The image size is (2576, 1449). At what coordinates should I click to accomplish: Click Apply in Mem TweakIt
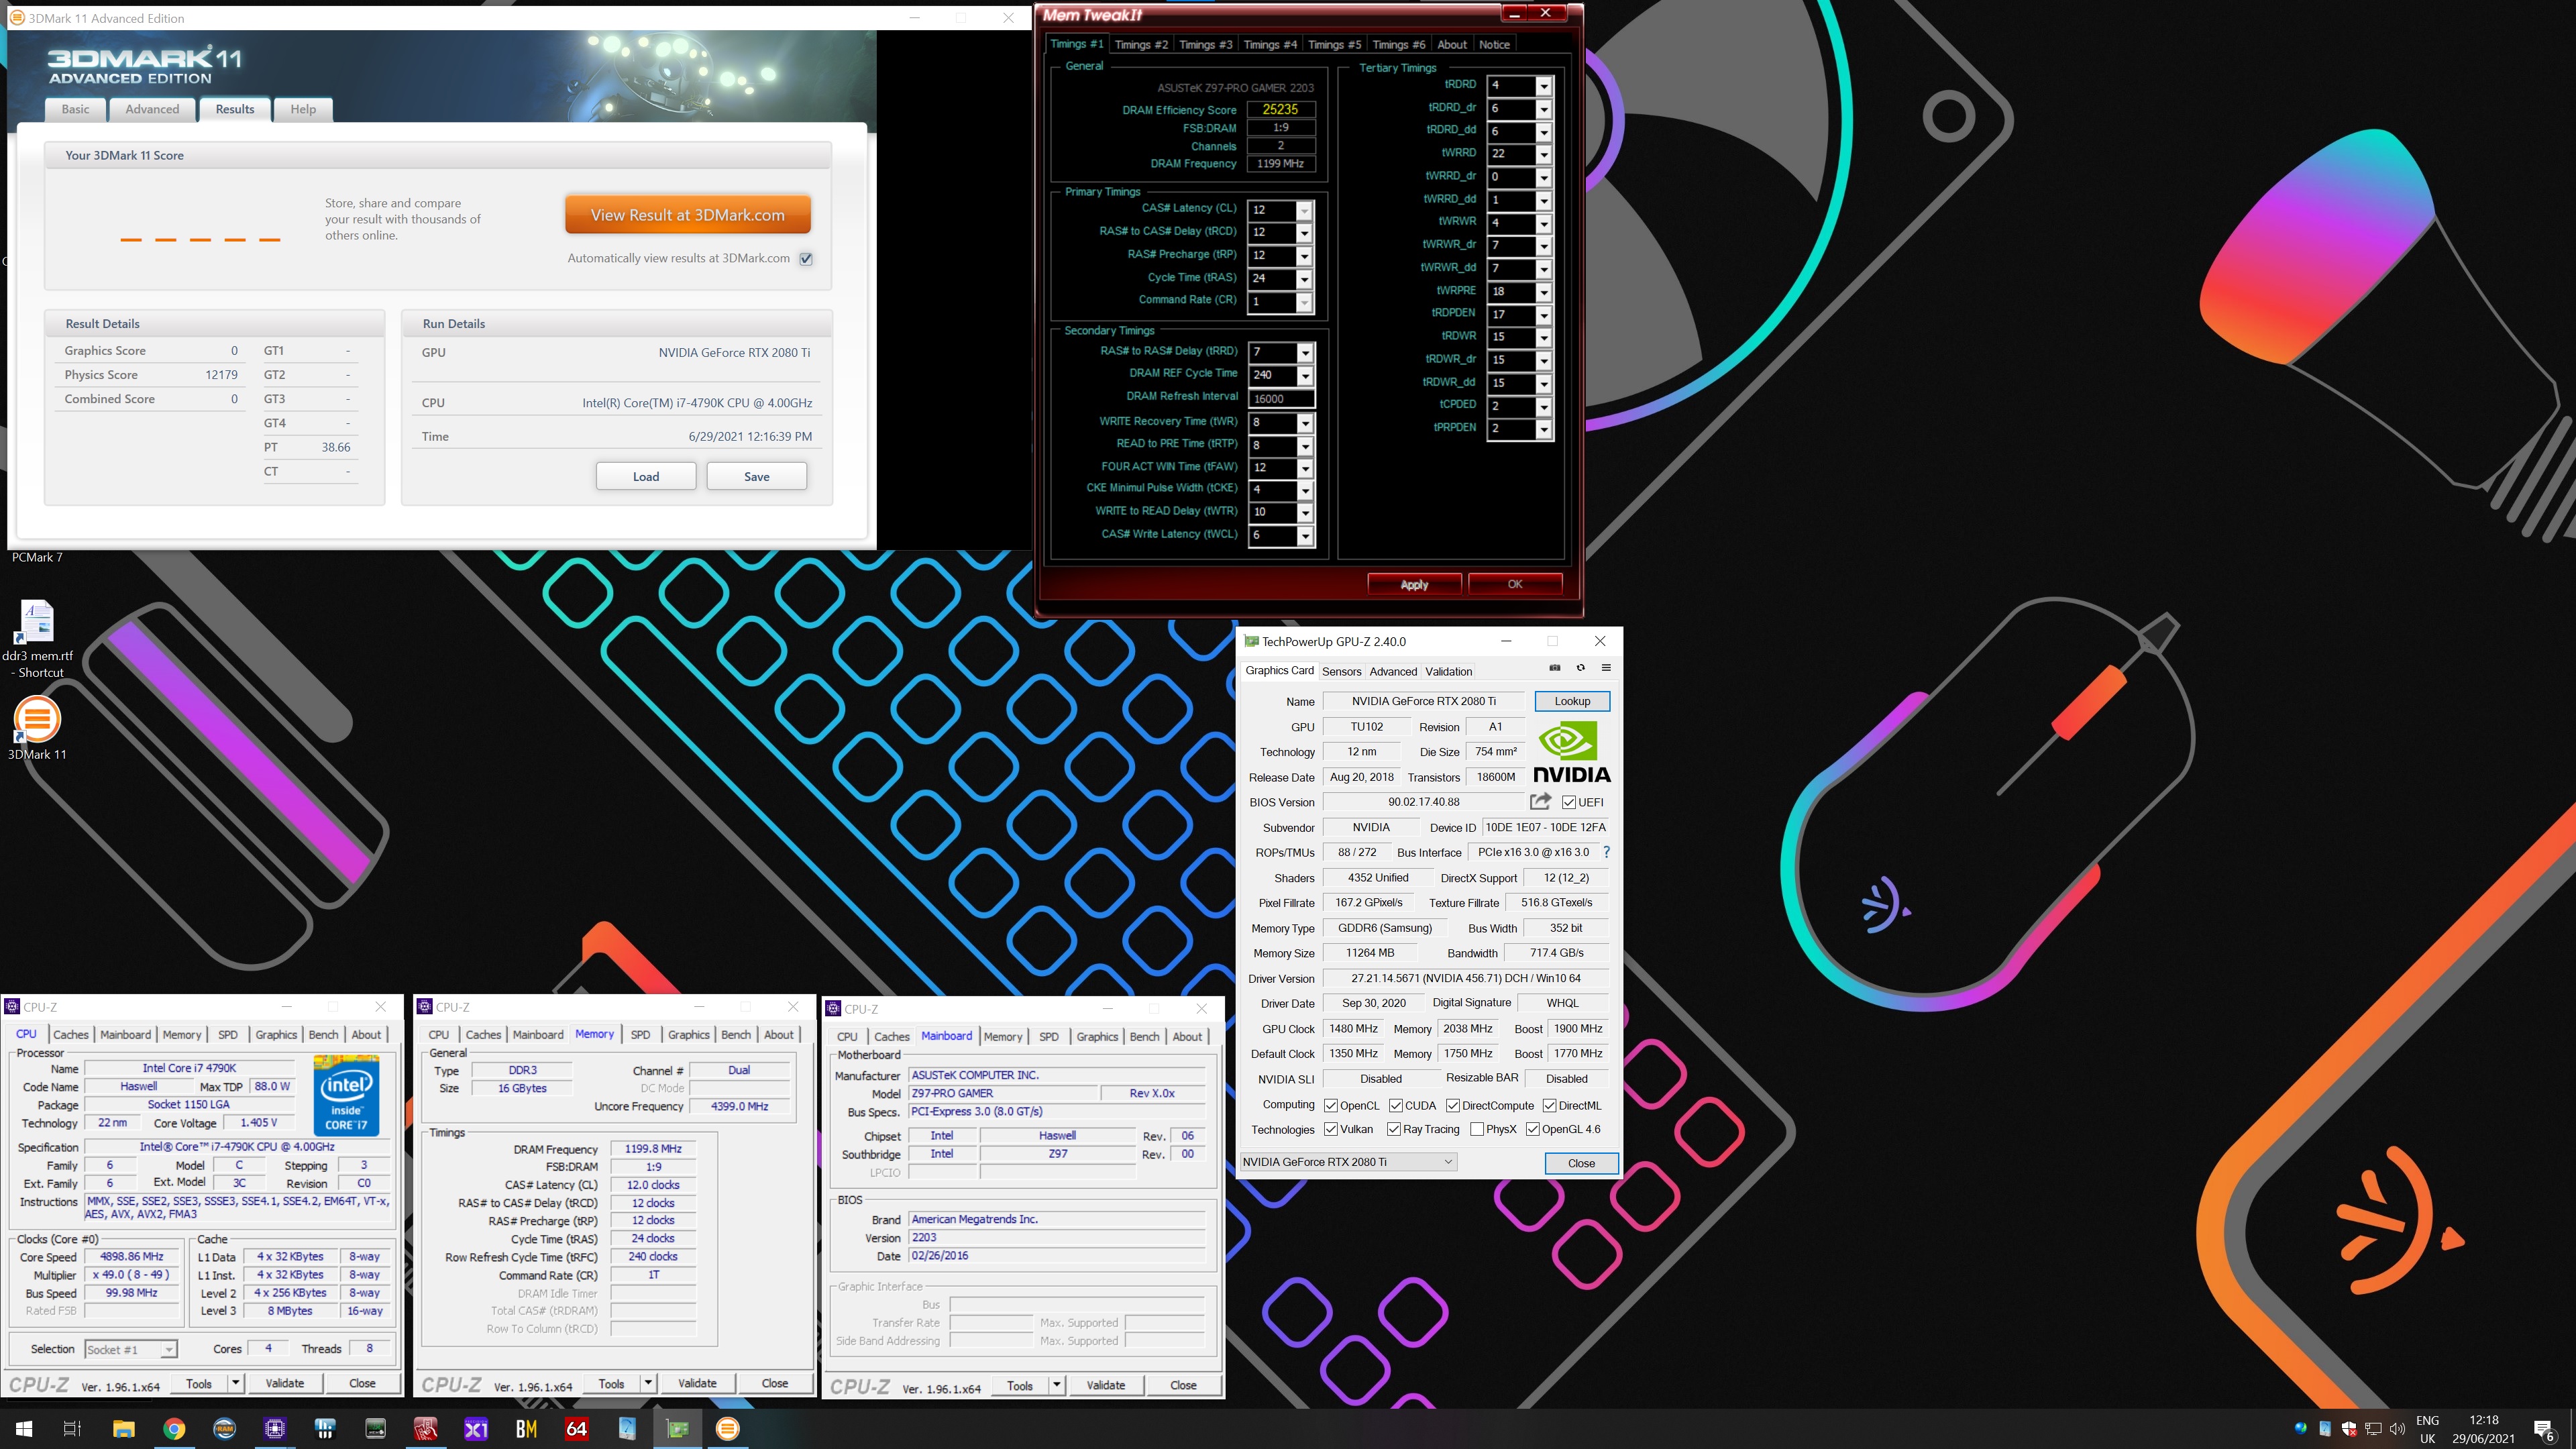click(1414, 584)
